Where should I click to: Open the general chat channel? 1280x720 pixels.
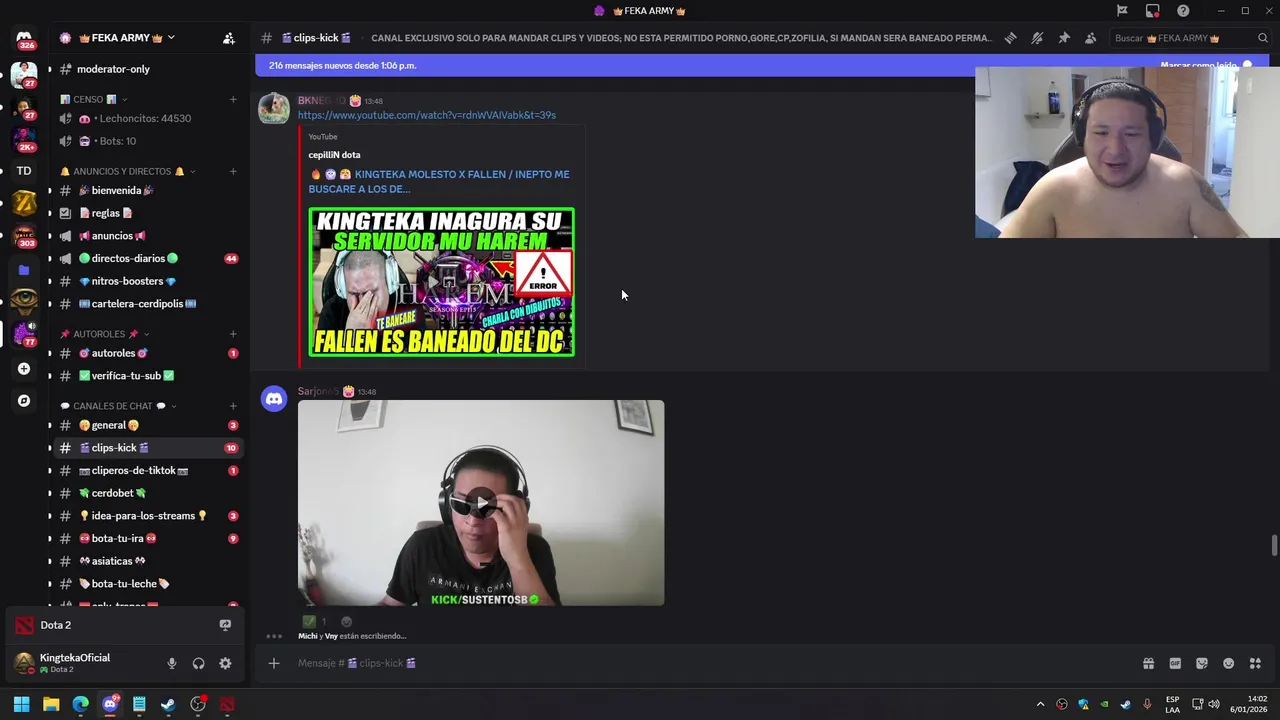(147, 425)
